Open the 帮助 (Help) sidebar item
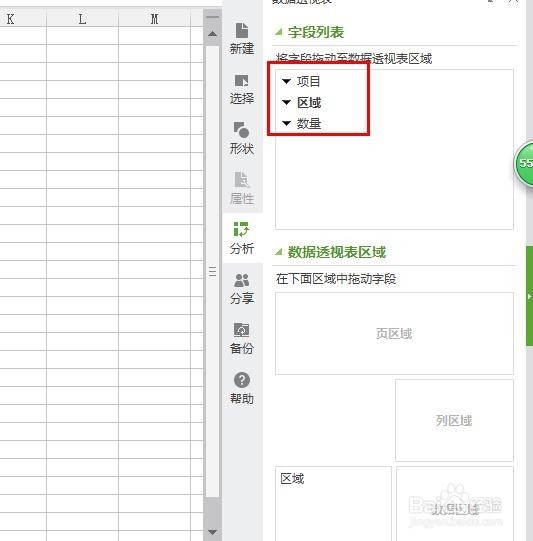The image size is (533, 541). pyautogui.click(x=242, y=388)
